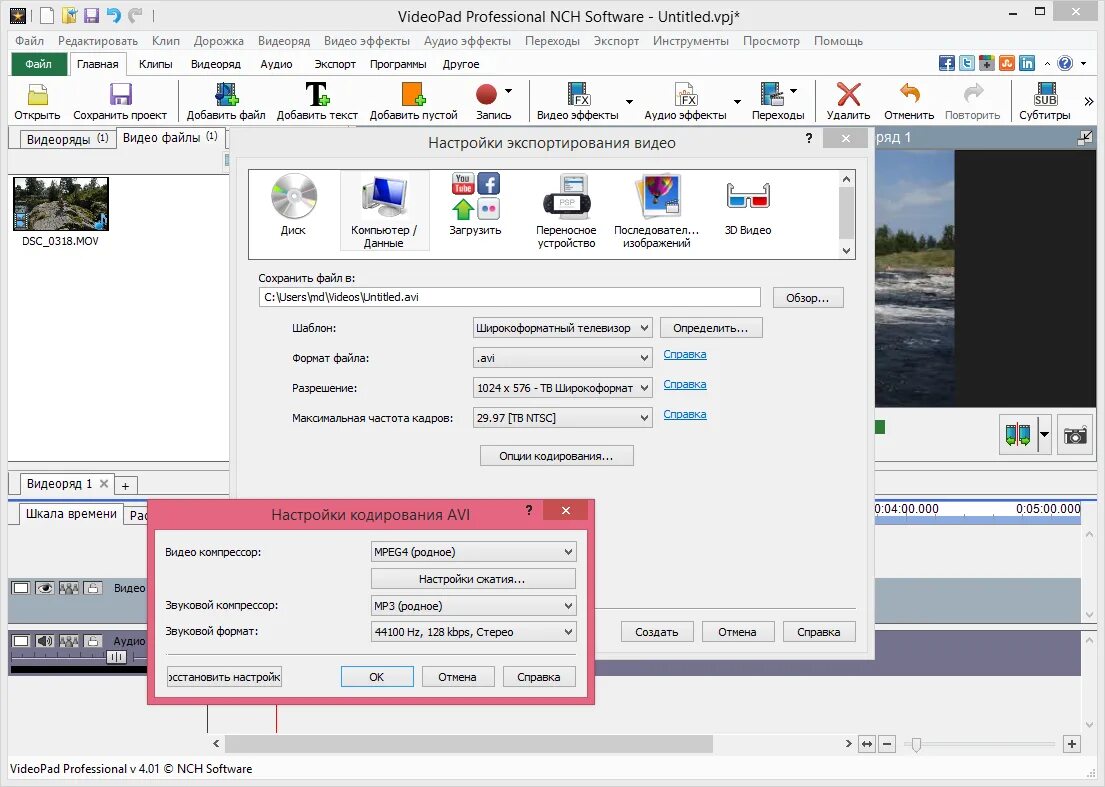Screen dimensions: 1105x787
Task: Open the Звуковой формат 44100 Hz dropdown
Action: pos(474,632)
